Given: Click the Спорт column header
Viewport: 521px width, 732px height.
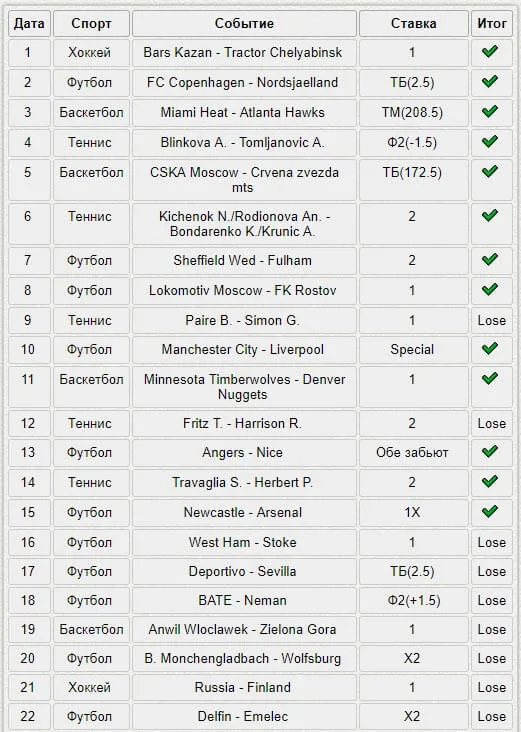Looking at the screenshot, I should 91,23.
